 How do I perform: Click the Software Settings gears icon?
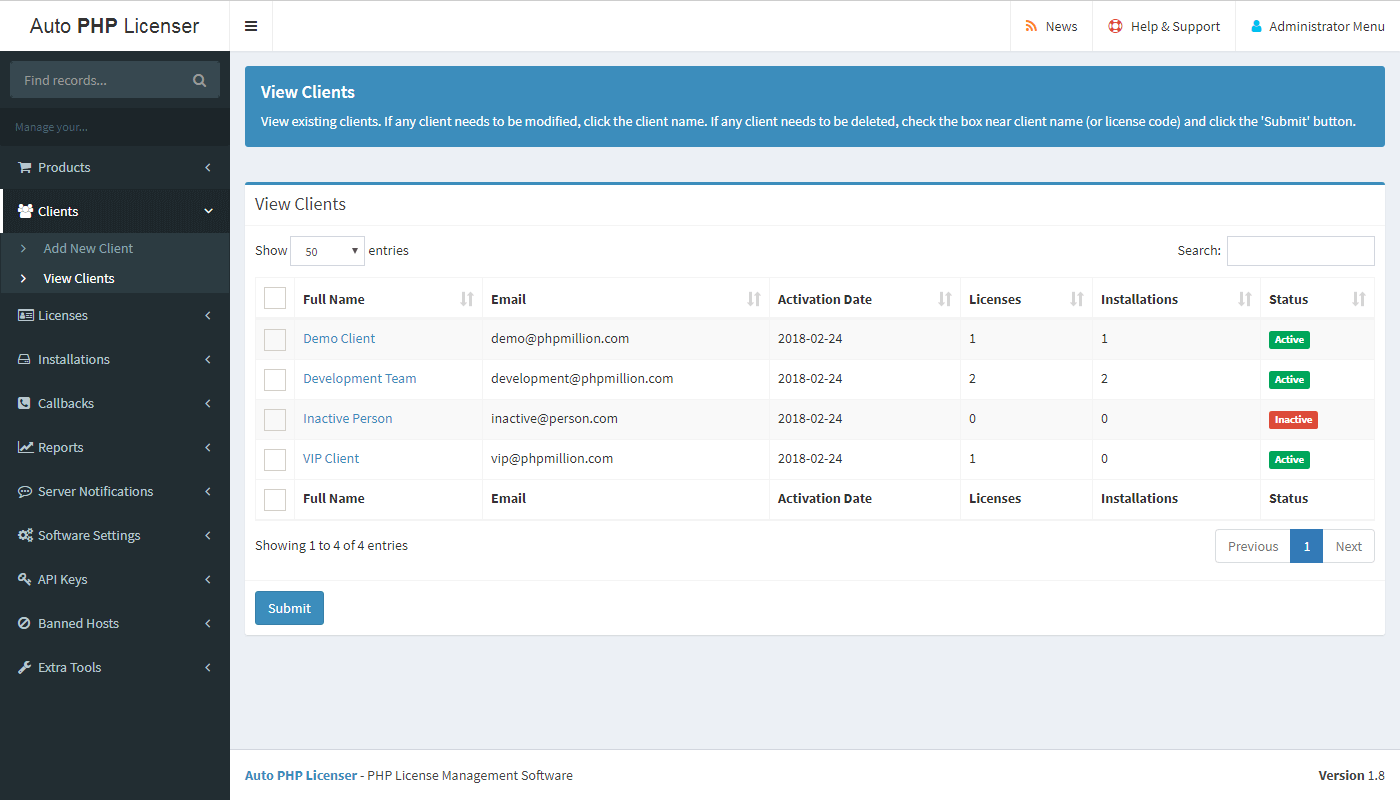click(23, 535)
